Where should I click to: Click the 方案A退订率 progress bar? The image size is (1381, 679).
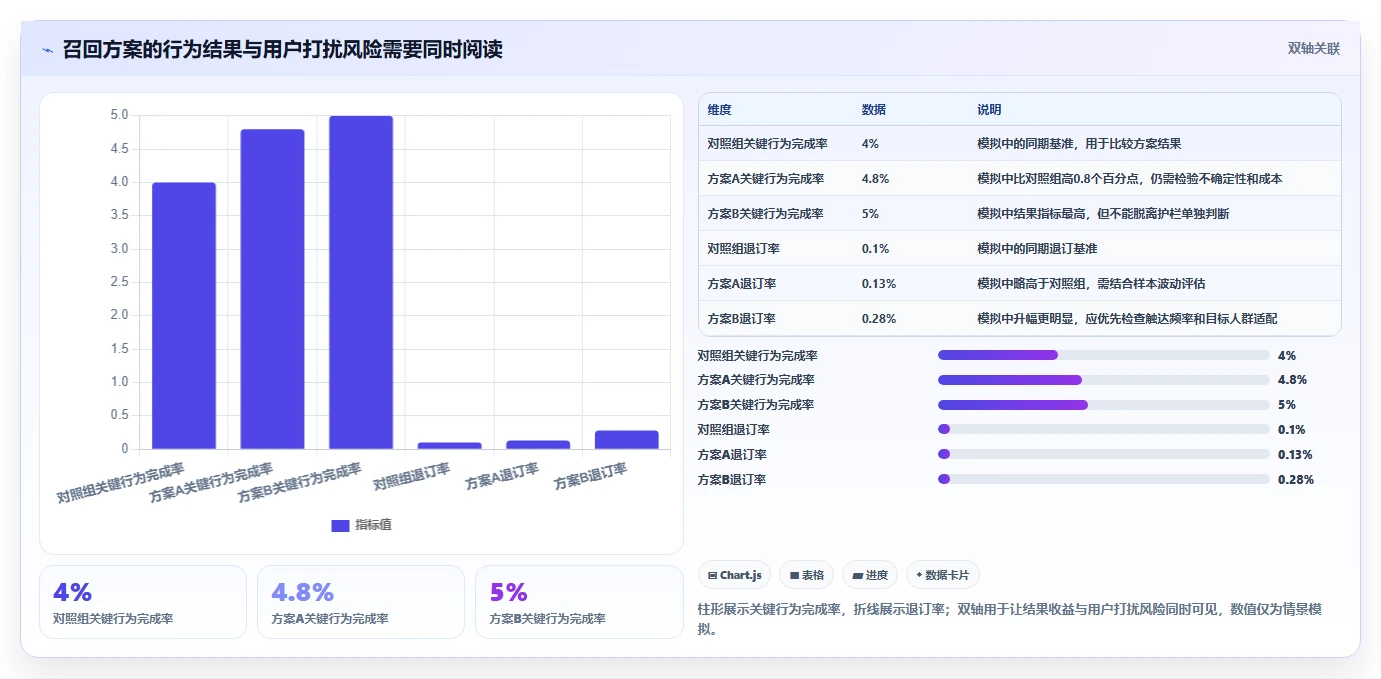click(1104, 455)
